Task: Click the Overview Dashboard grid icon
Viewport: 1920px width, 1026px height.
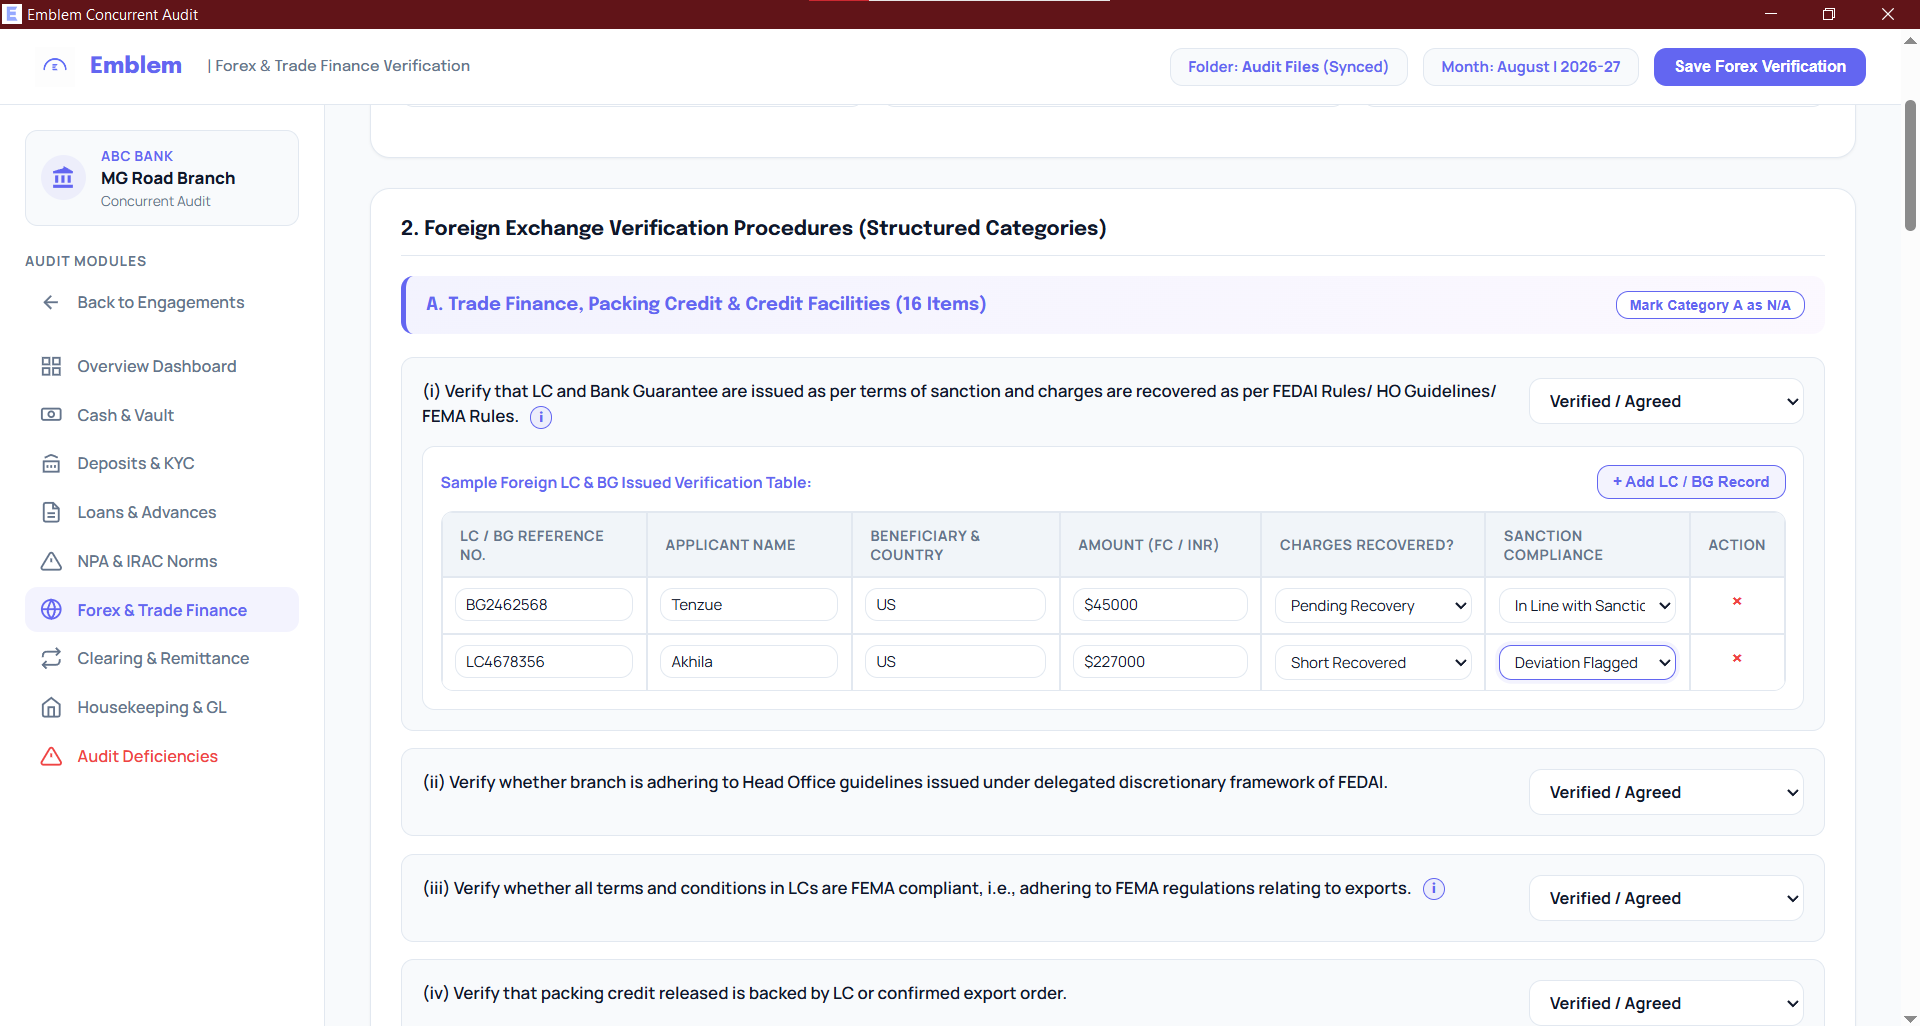Action: pyautogui.click(x=51, y=366)
